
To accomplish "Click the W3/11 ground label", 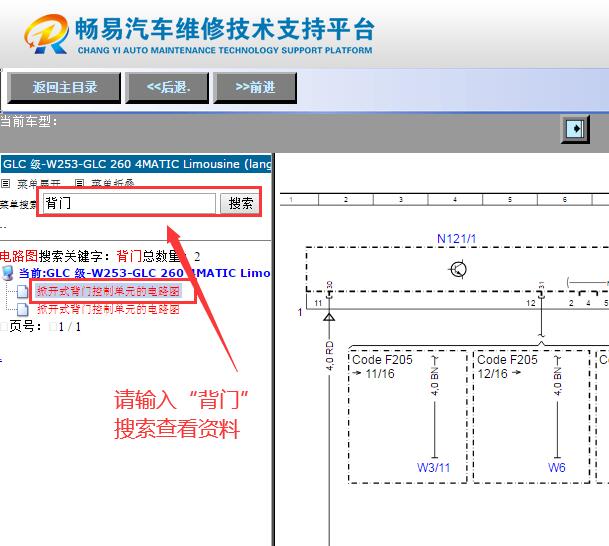I will (433, 467).
